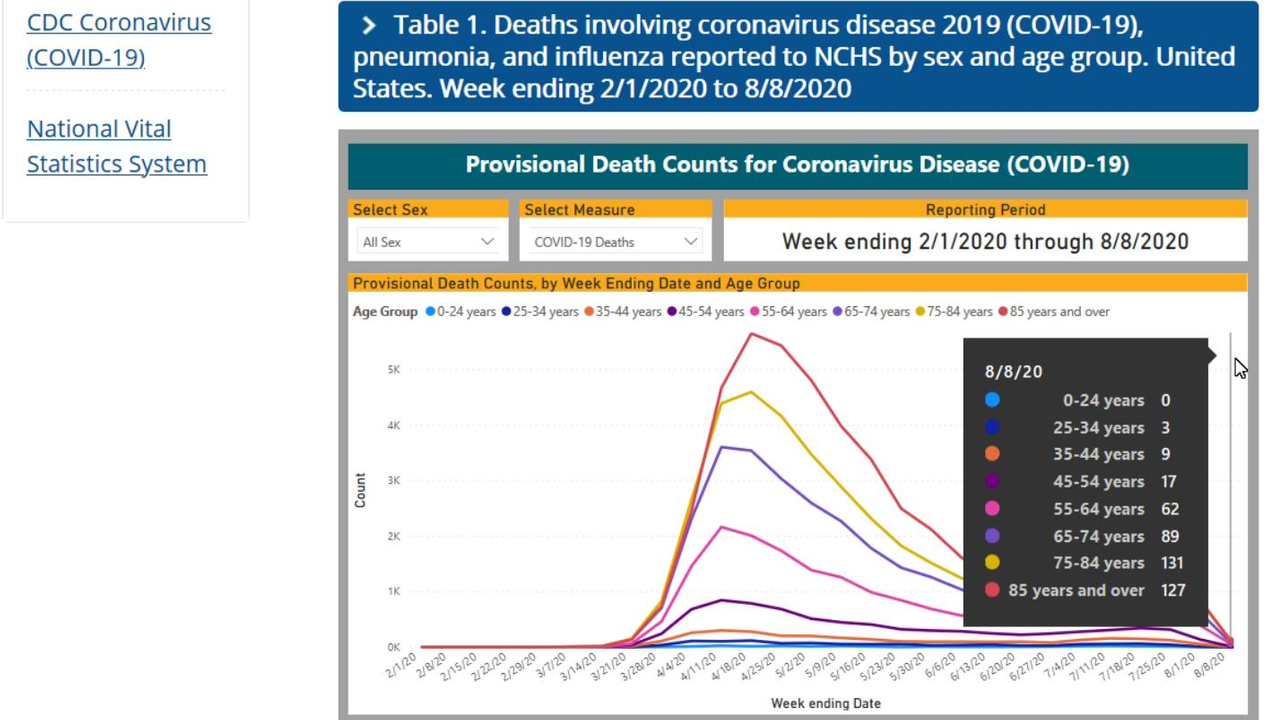Click the Count label on the y-axis

pos(360,490)
